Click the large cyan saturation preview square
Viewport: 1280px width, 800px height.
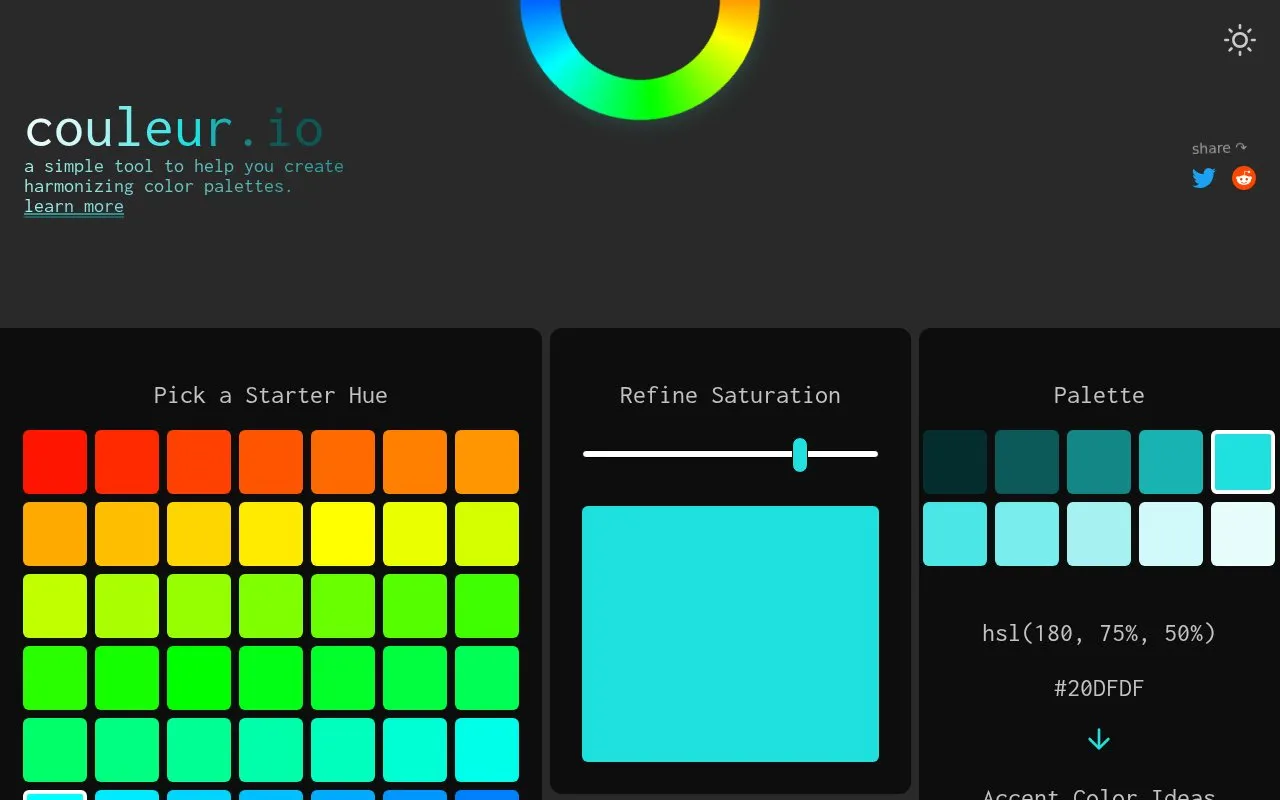point(730,634)
